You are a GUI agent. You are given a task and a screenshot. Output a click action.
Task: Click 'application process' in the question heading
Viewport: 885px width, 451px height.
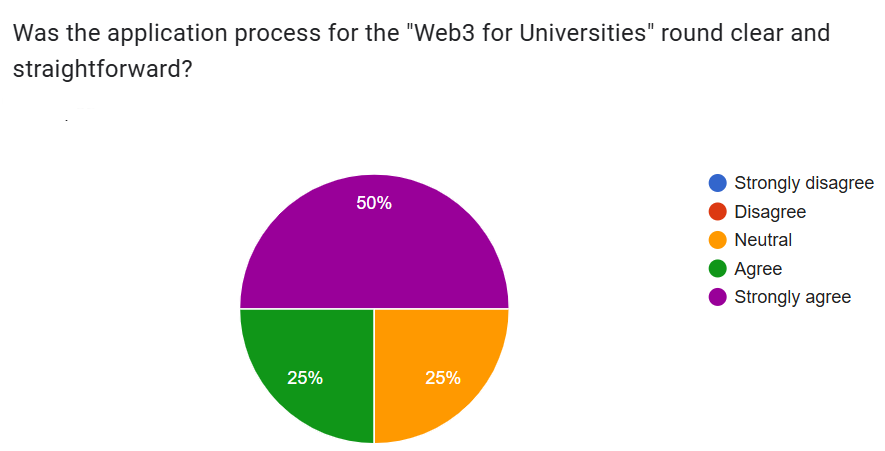212,34
